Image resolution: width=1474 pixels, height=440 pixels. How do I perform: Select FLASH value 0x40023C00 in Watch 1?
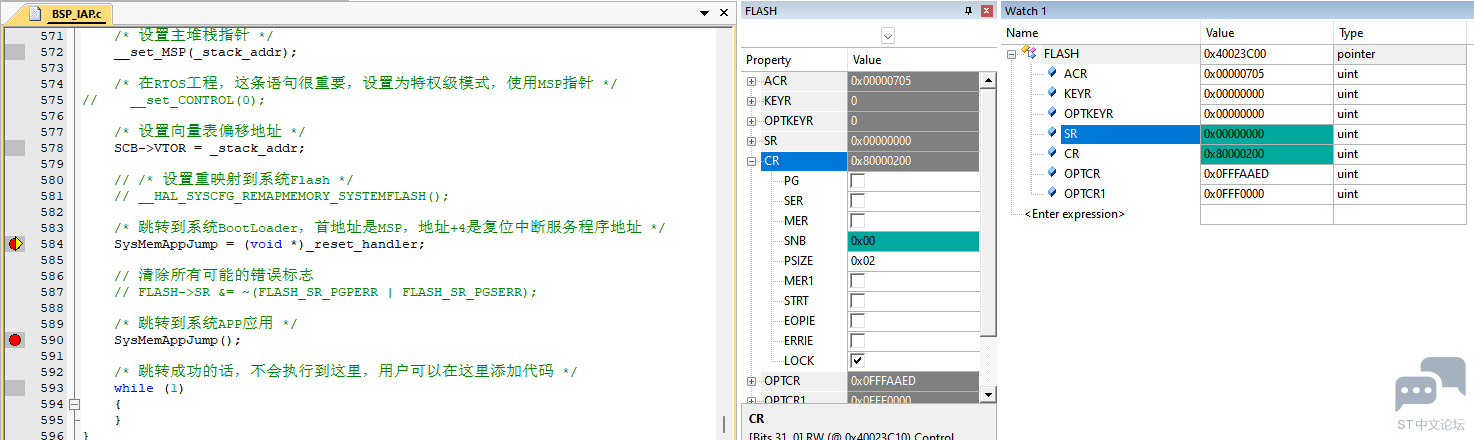click(1267, 54)
